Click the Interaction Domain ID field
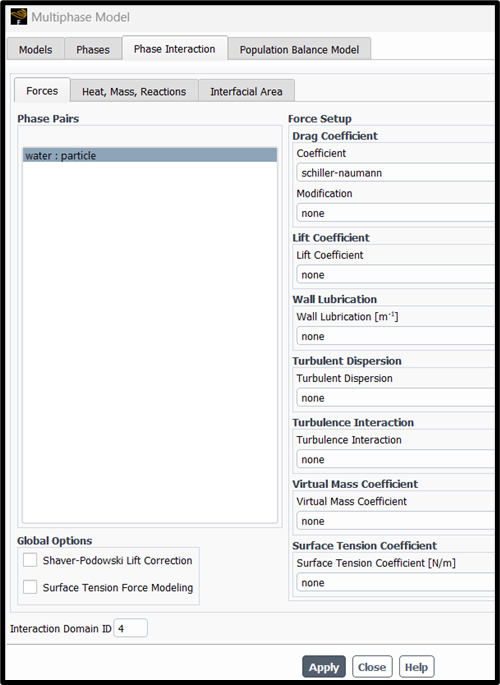Screen dimensions: 500x685 (x=131, y=628)
